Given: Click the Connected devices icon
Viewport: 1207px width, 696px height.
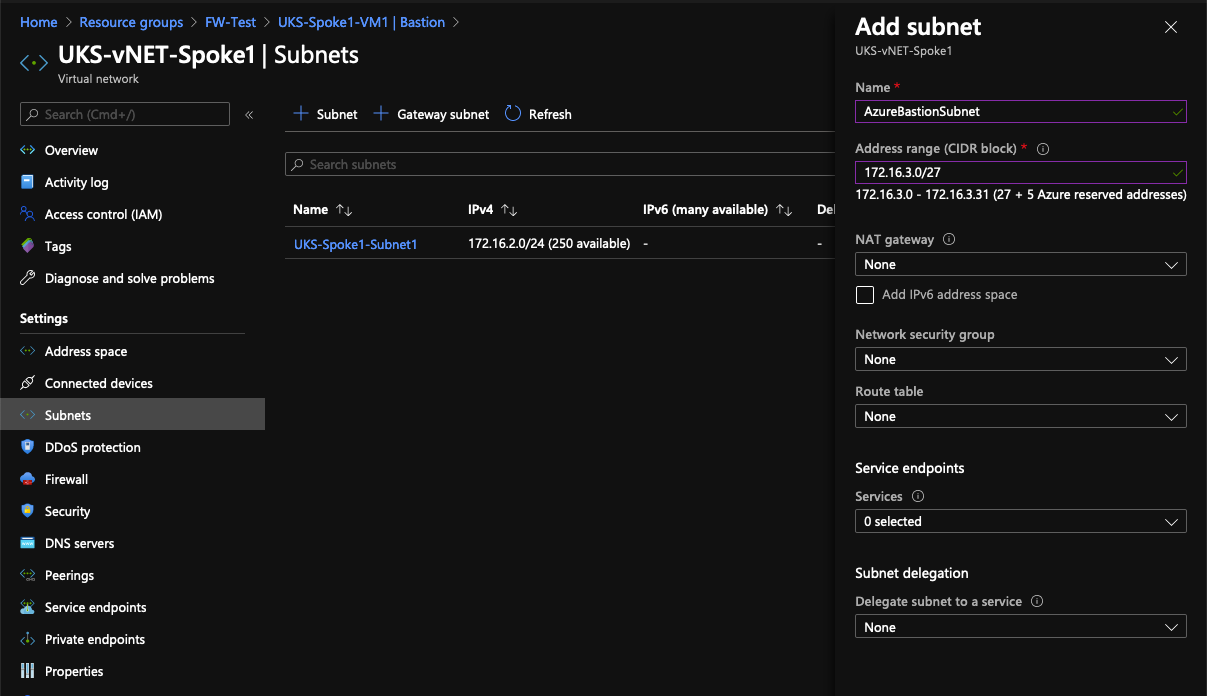Looking at the screenshot, I should 27,383.
